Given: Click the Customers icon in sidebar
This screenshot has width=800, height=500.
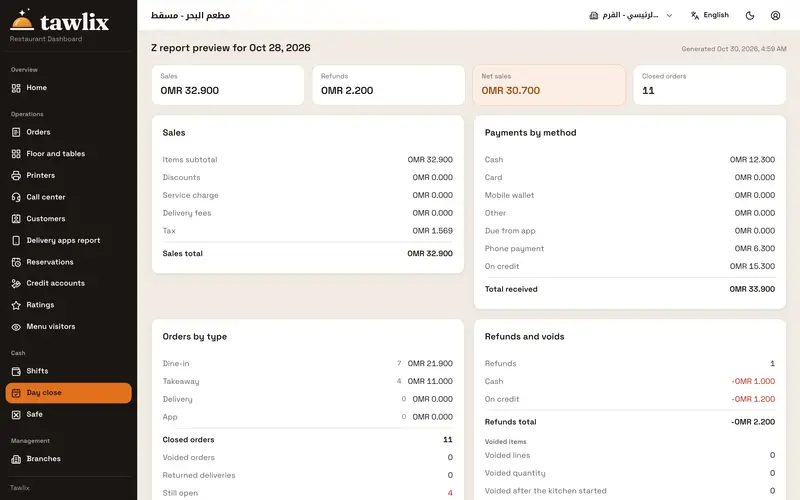Looking at the screenshot, I should 16,219.
